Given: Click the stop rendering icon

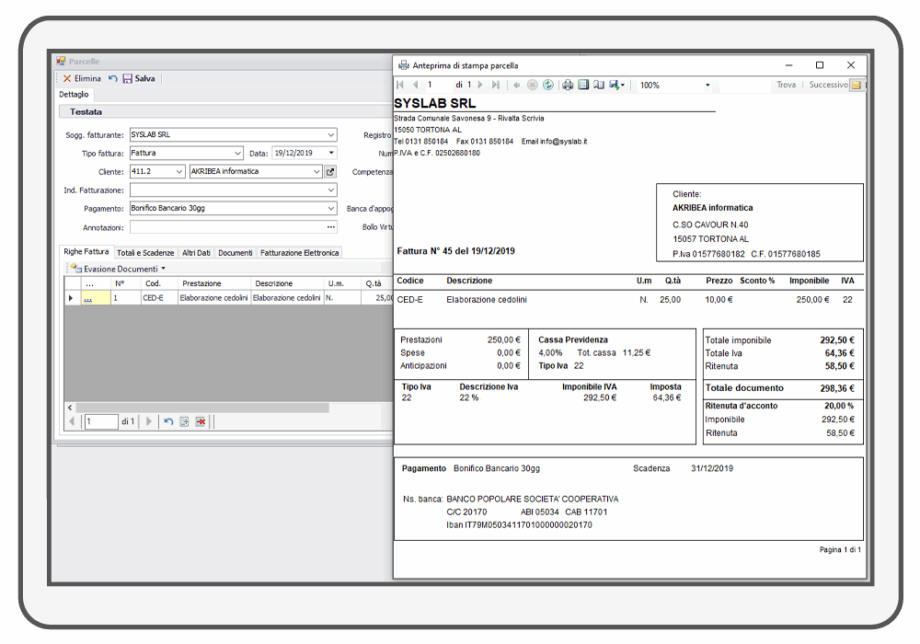Looking at the screenshot, I should [x=532, y=85].
